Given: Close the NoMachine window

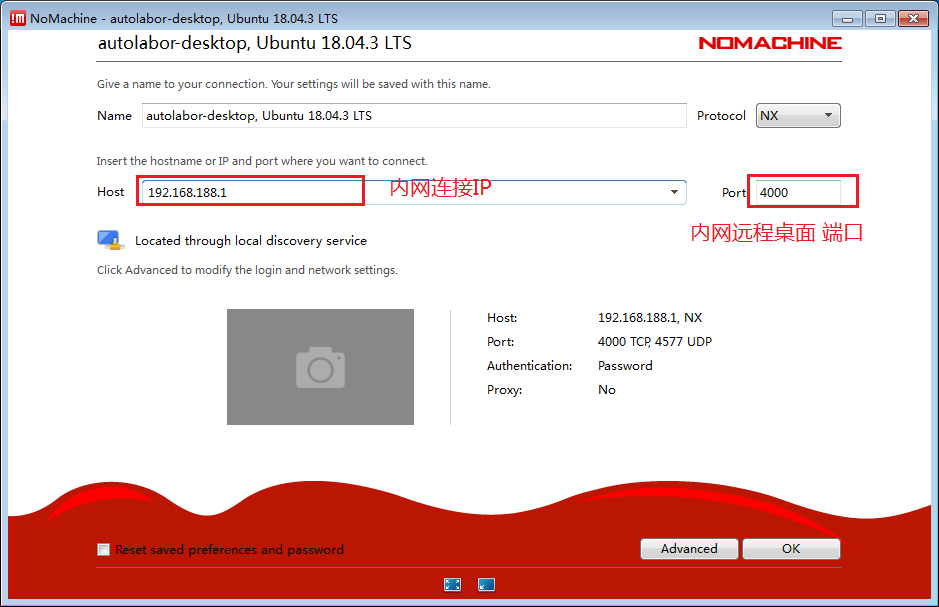Looking at the screenshot, I should (x=912, y=18).
